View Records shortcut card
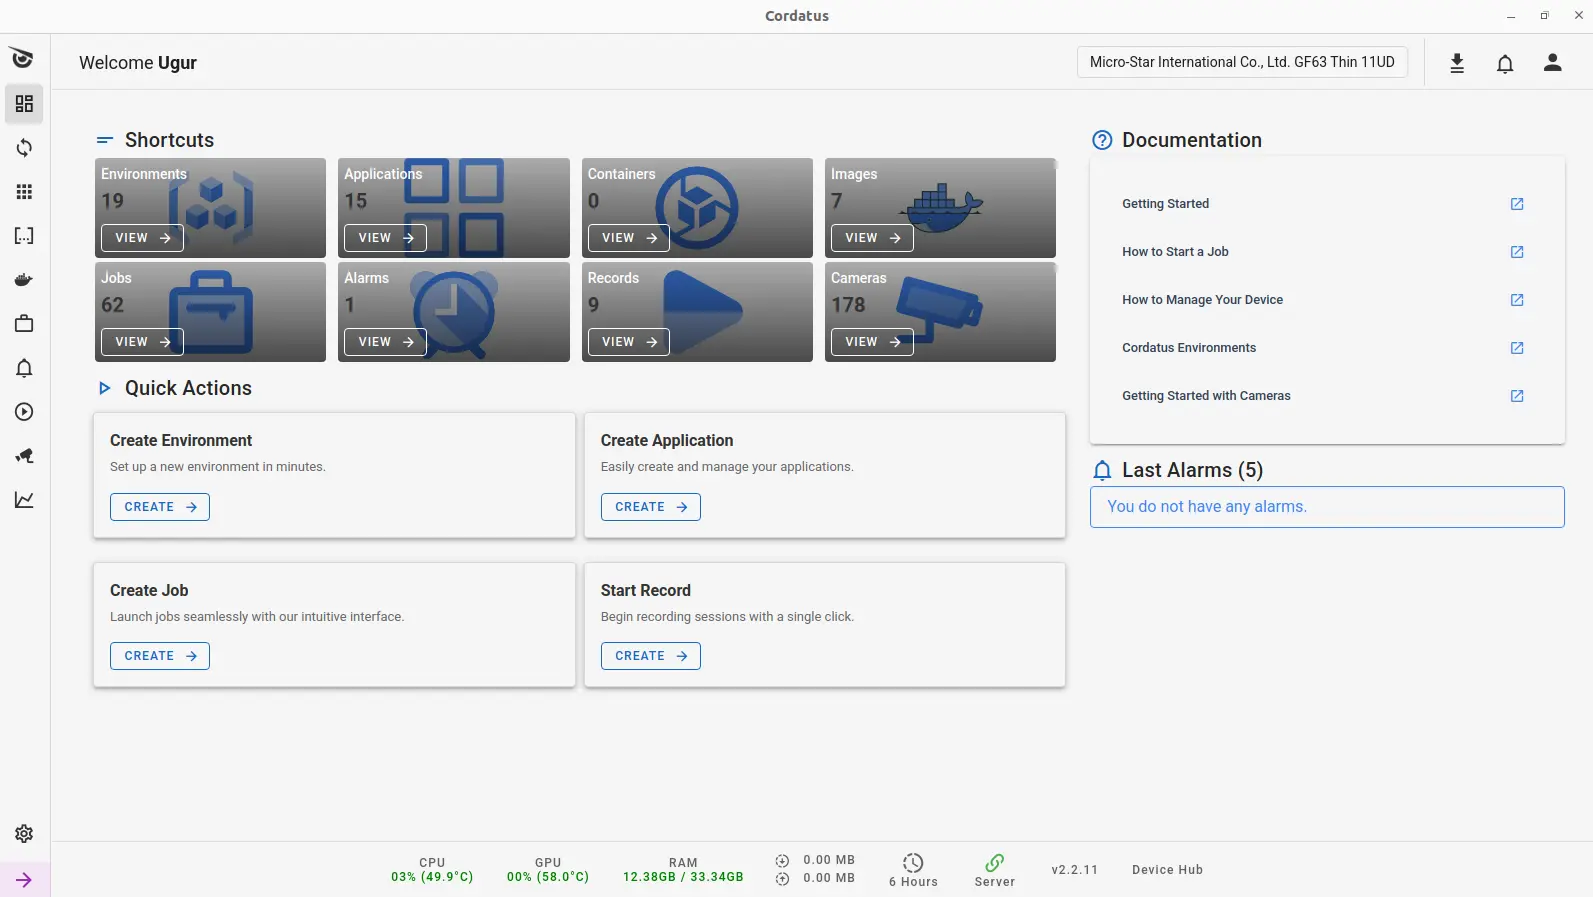This screenshot has width=1593, height=897. pyautogui.click(x=629, y=342)
